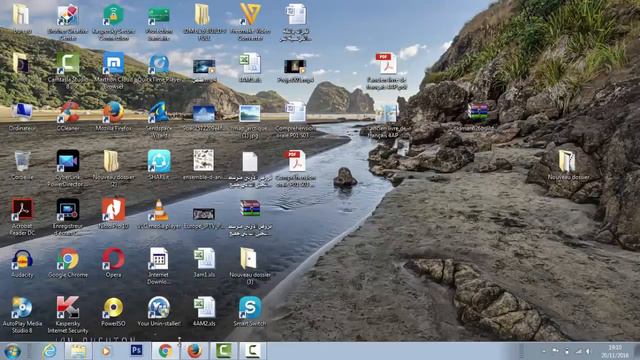Select the PDF icon at top right of desktop

(x=386, y=63)
